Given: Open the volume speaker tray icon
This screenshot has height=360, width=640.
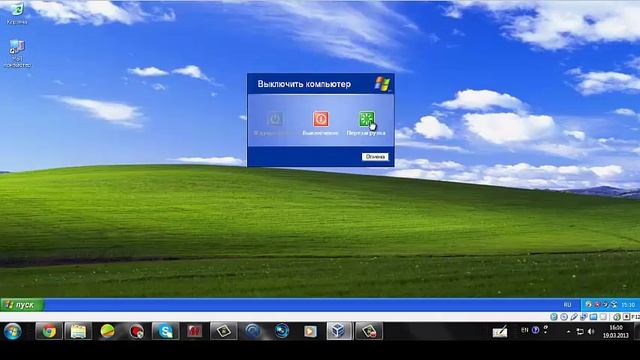Looking at the screenshot, I should pyautogui.click(x=591, y=332).
